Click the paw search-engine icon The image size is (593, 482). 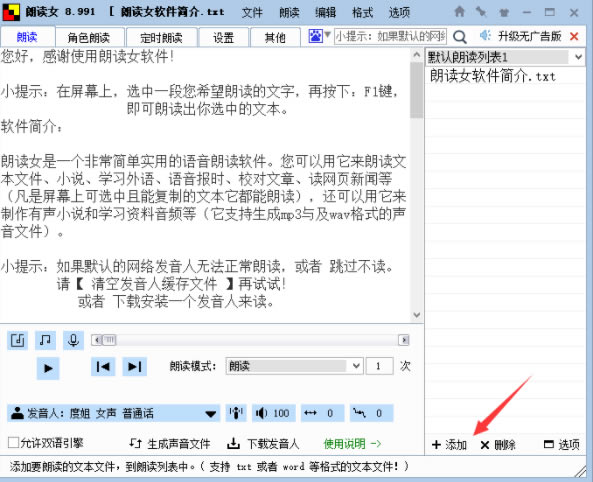(315, 36)
